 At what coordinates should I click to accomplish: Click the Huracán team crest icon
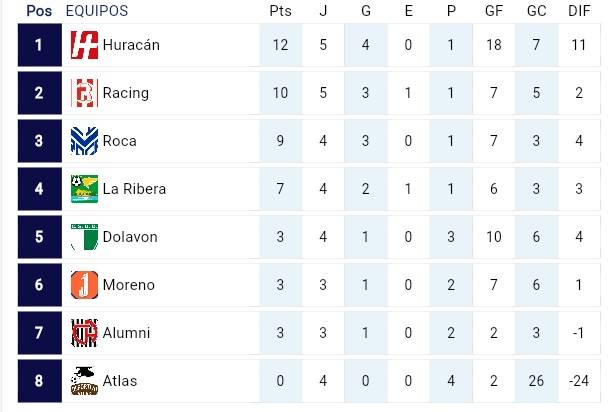84,45
